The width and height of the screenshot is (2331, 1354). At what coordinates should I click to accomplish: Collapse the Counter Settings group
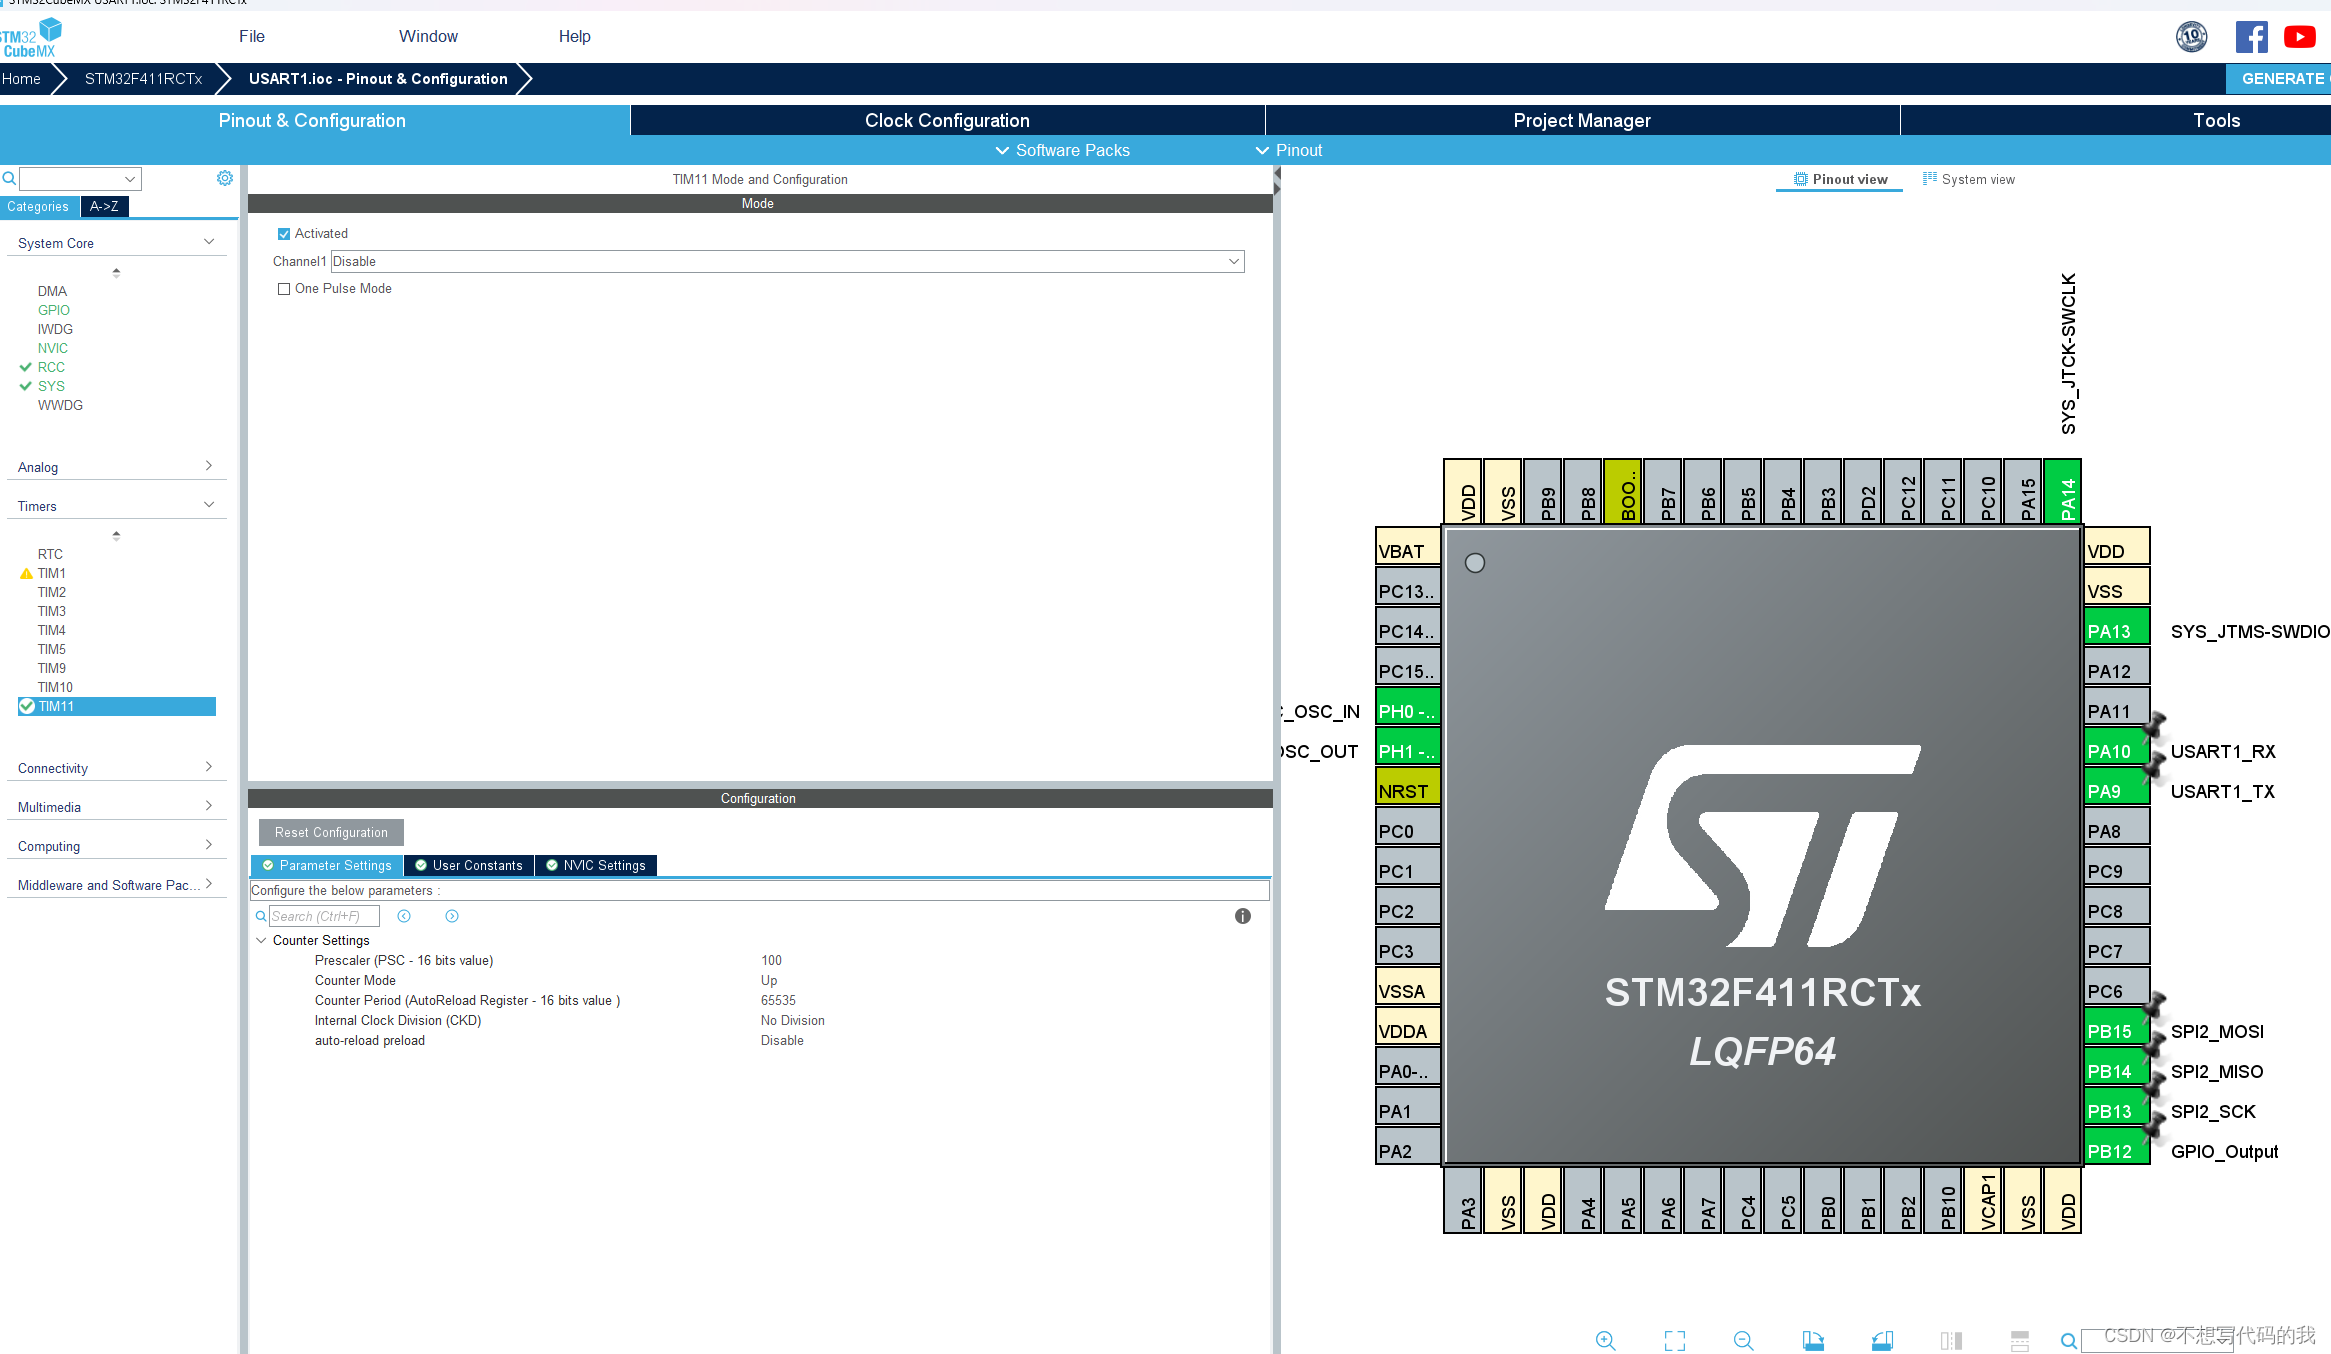(262, 941)
